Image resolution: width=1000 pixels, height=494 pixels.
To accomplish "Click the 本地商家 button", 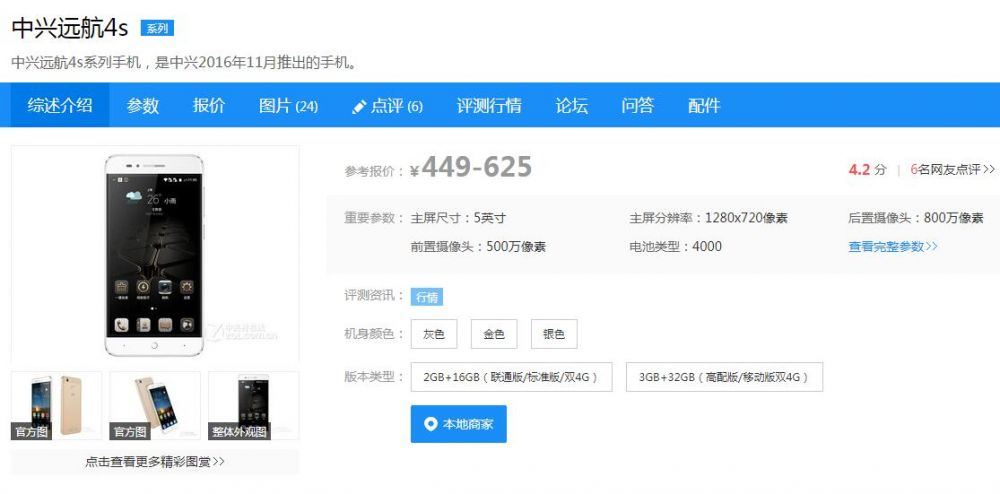I will click(x=458, y=424).
